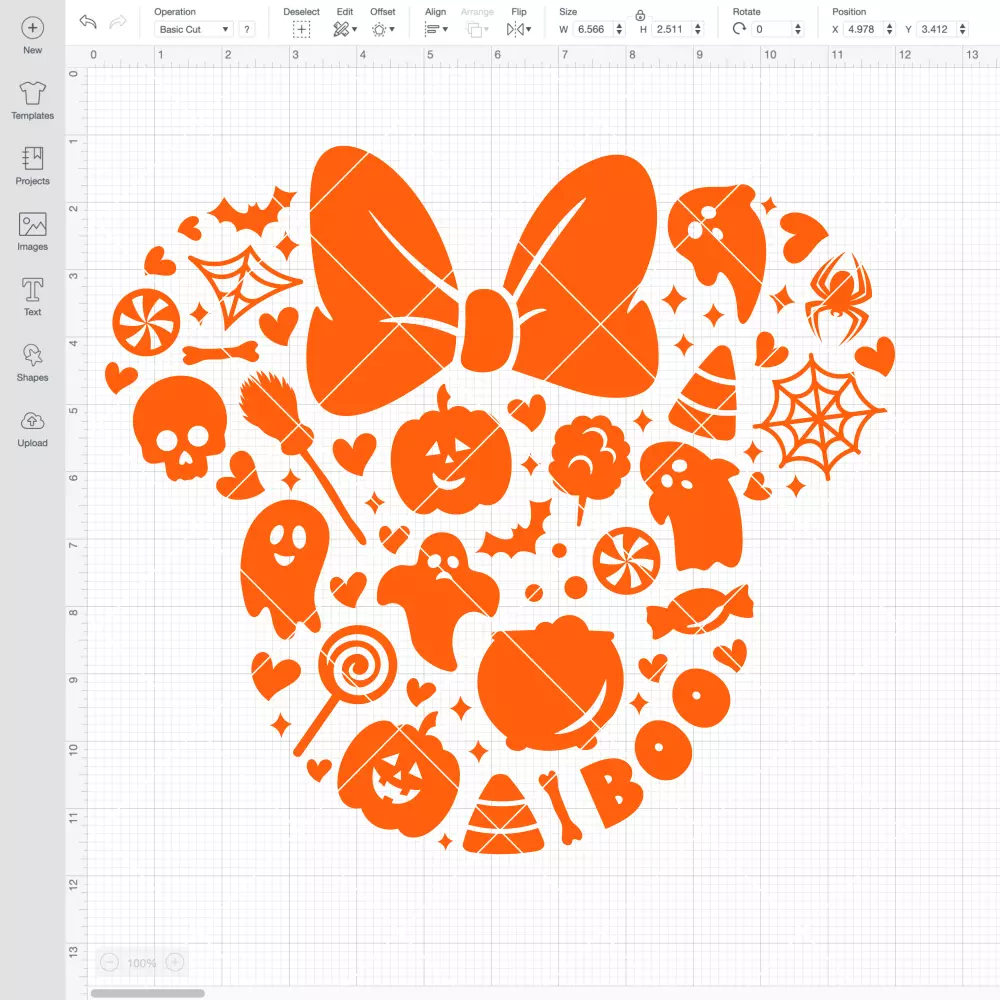Screen dimensions: 1000x1000
Task: Zoom in with the plus button
Action: (175, 962)
